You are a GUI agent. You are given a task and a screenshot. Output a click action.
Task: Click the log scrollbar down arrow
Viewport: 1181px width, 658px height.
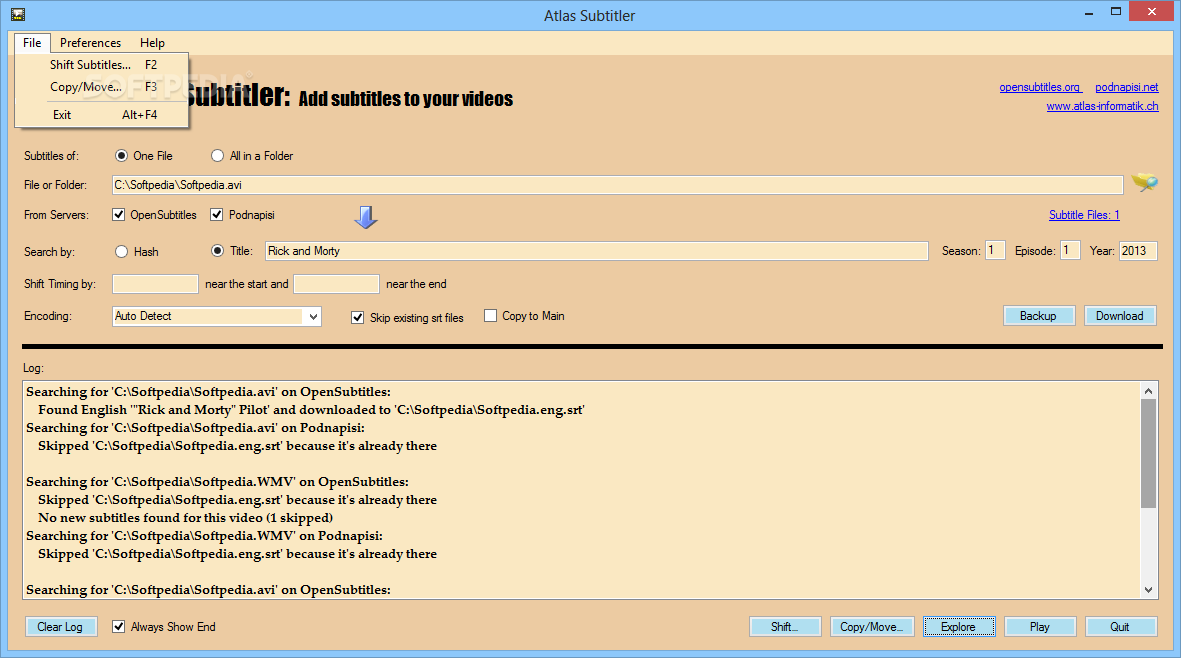pyautogui.click(x=1149, y=590)
